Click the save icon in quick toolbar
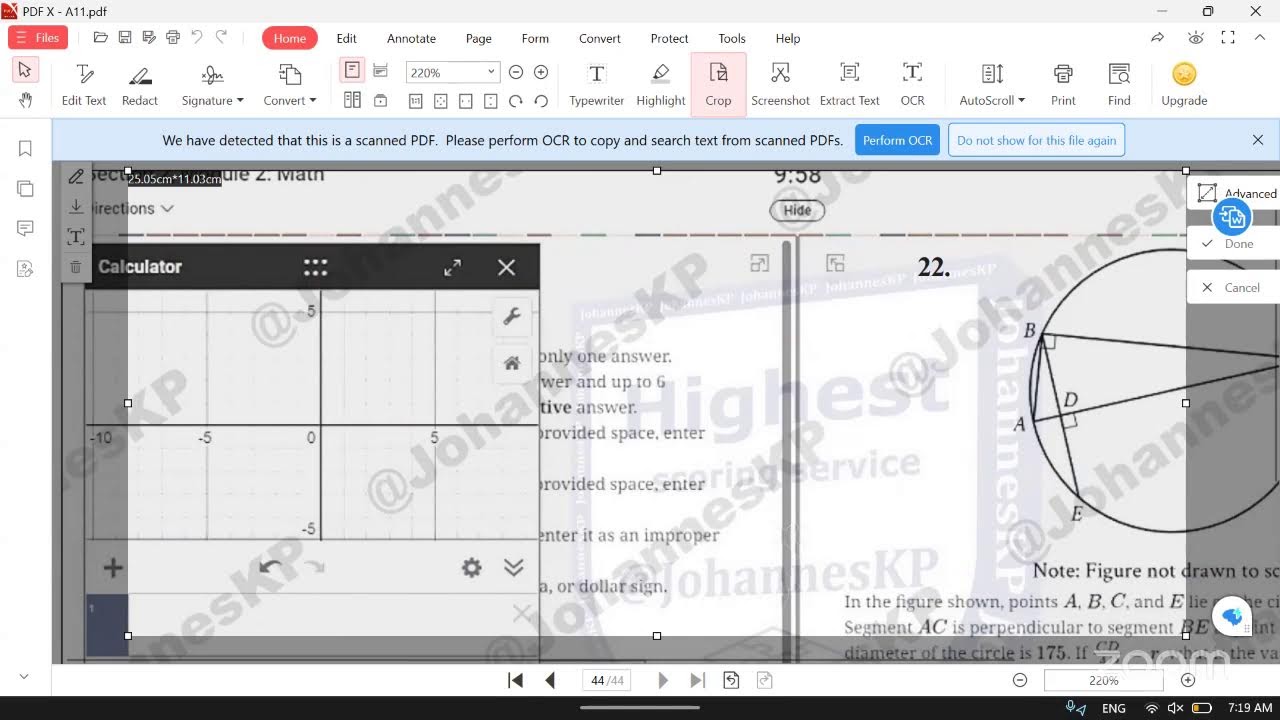The height and width of the screenshot is (720, 1280). pos(125,38)
